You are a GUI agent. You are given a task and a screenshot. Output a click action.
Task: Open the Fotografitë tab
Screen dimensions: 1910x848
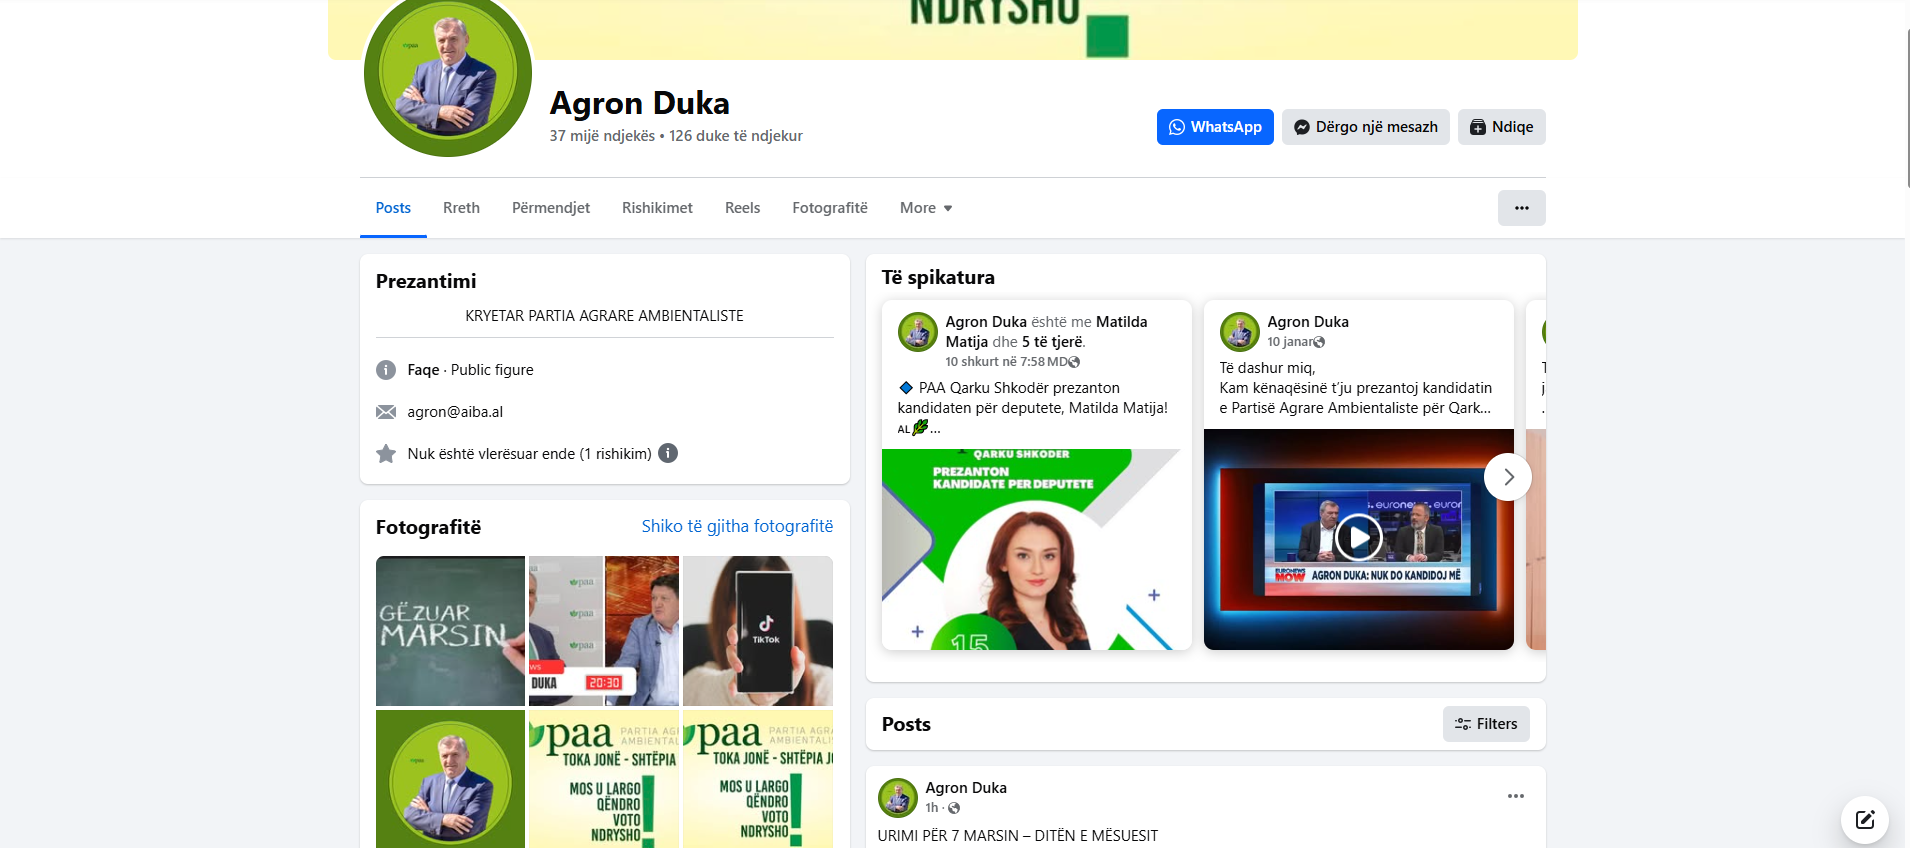829,208
